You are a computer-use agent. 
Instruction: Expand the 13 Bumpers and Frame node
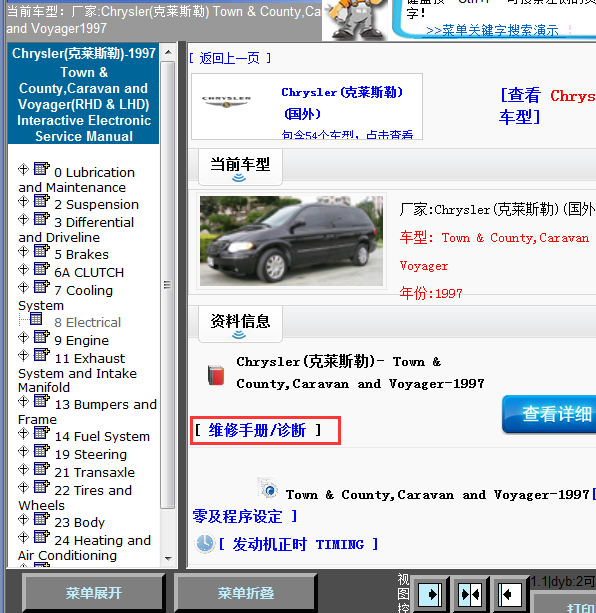point(23,401)
